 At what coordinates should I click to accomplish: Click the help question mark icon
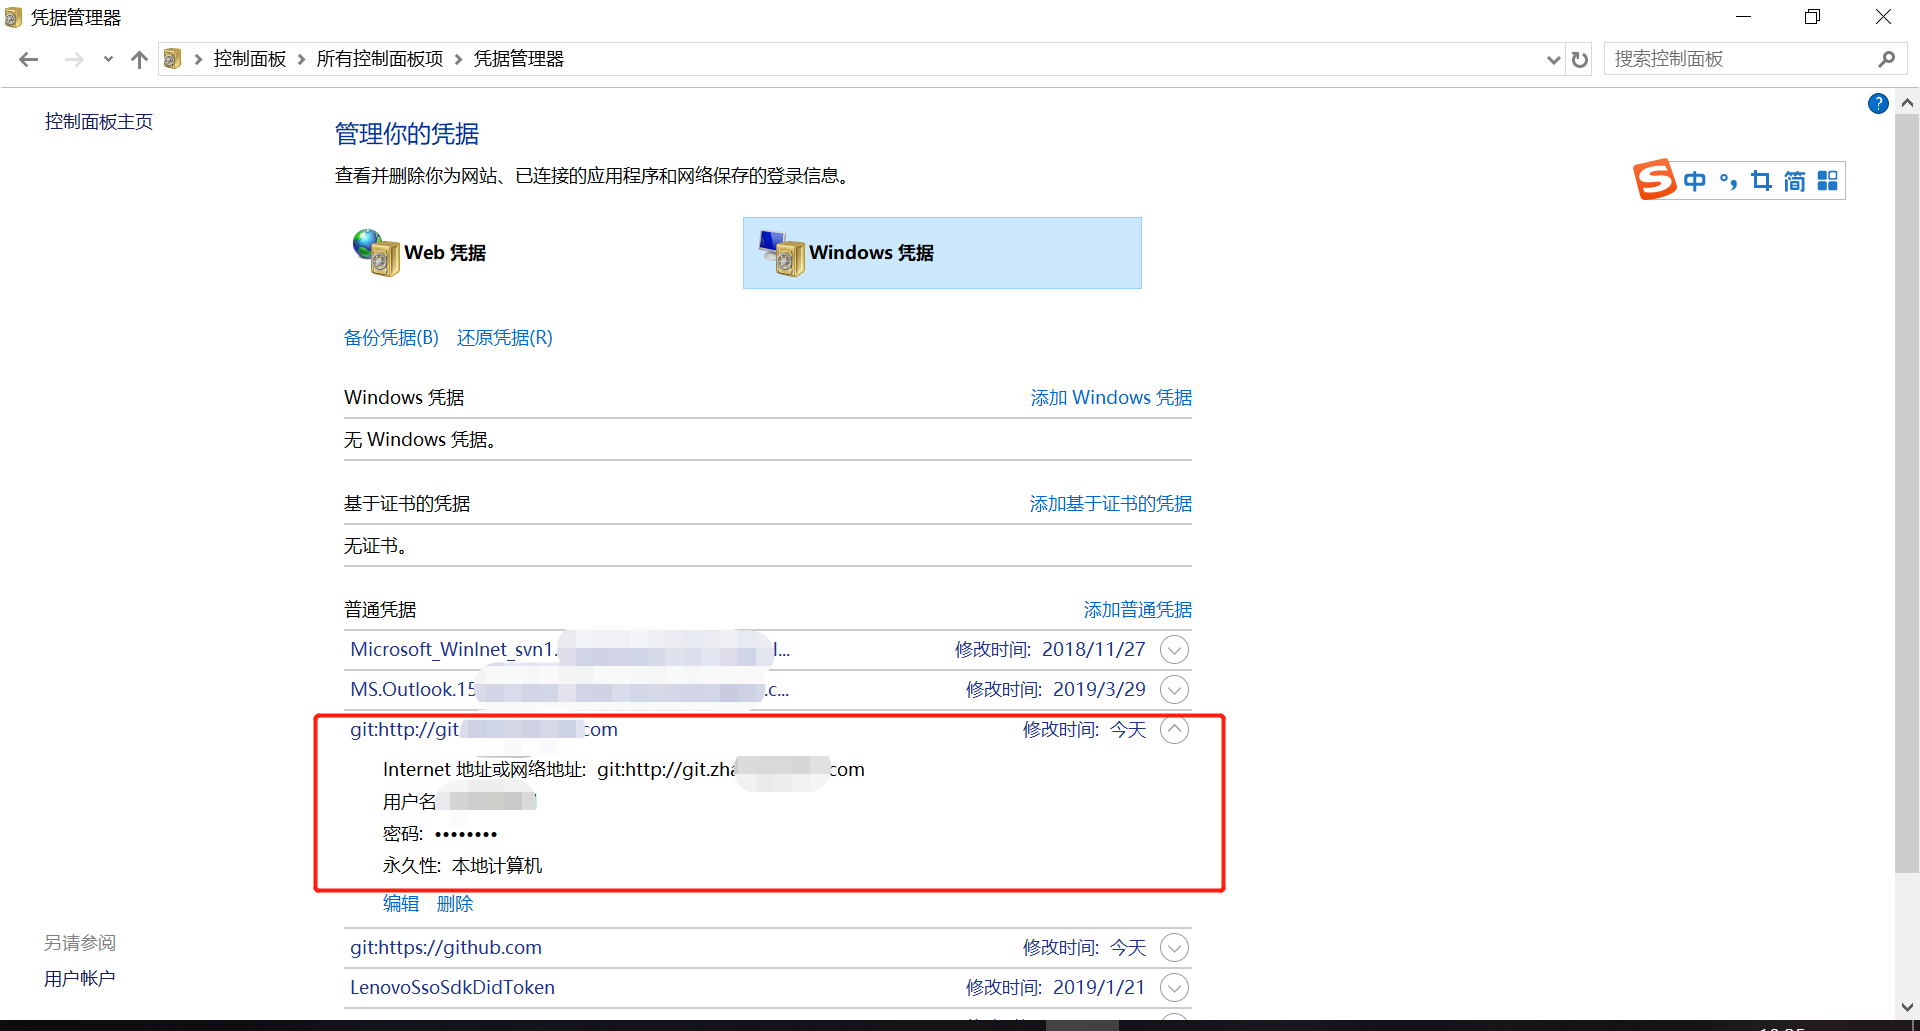pyautogui.click(x=1878, y=104)
